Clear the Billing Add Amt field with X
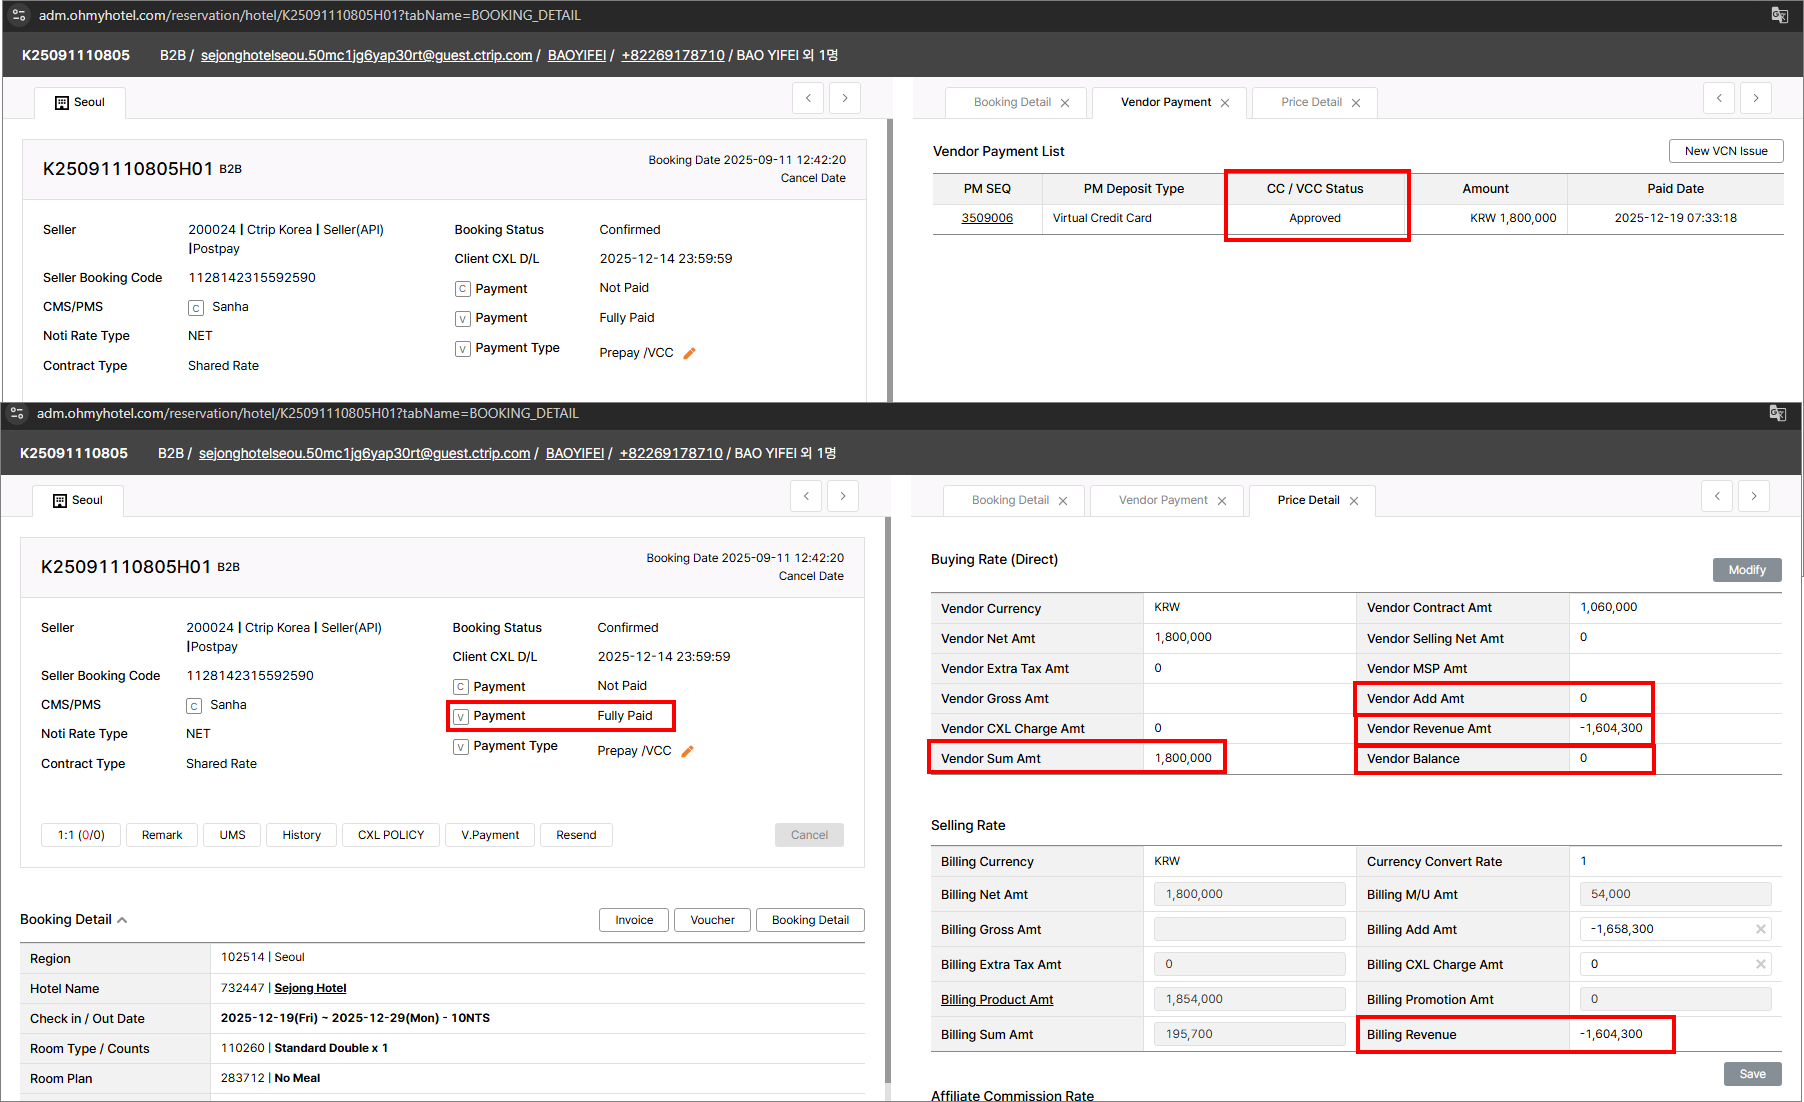 [x=1760, y=929]
